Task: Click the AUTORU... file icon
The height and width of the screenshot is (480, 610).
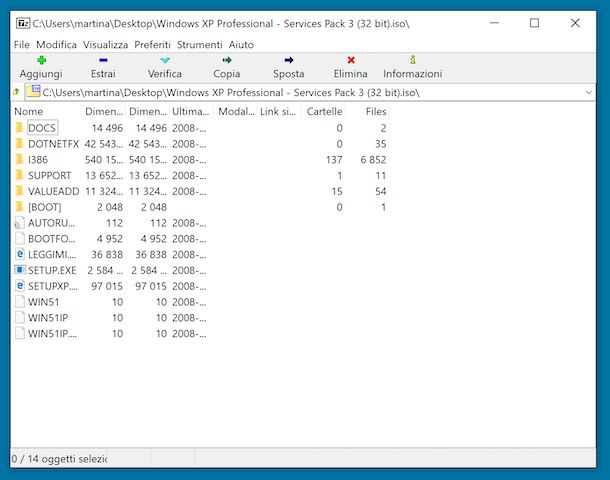Action: point(19,223)
